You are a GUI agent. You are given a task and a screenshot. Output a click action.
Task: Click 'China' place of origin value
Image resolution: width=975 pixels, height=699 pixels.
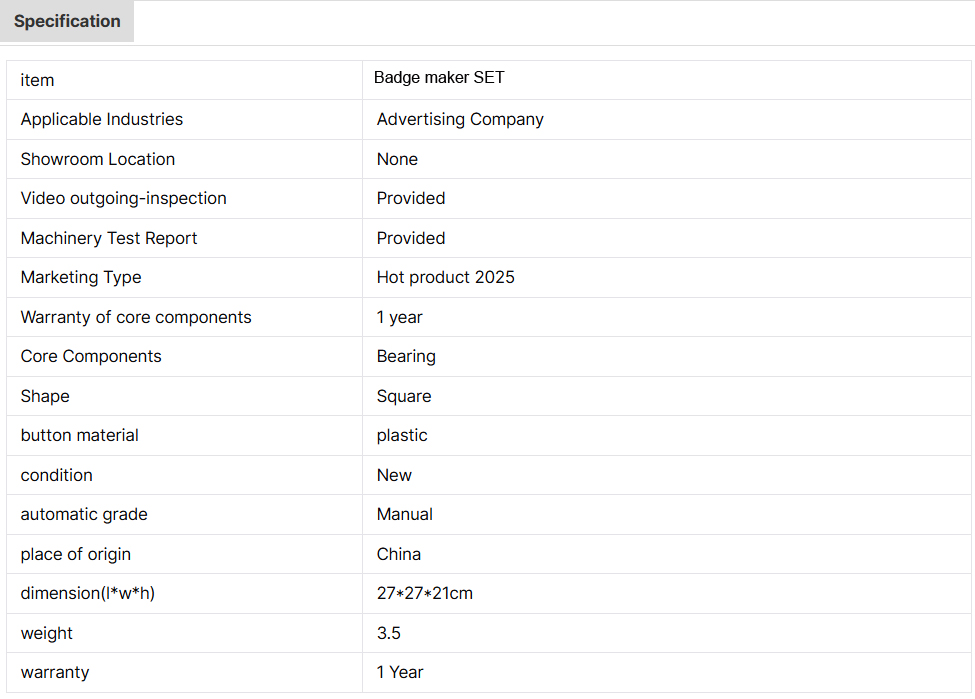(399, 554)
